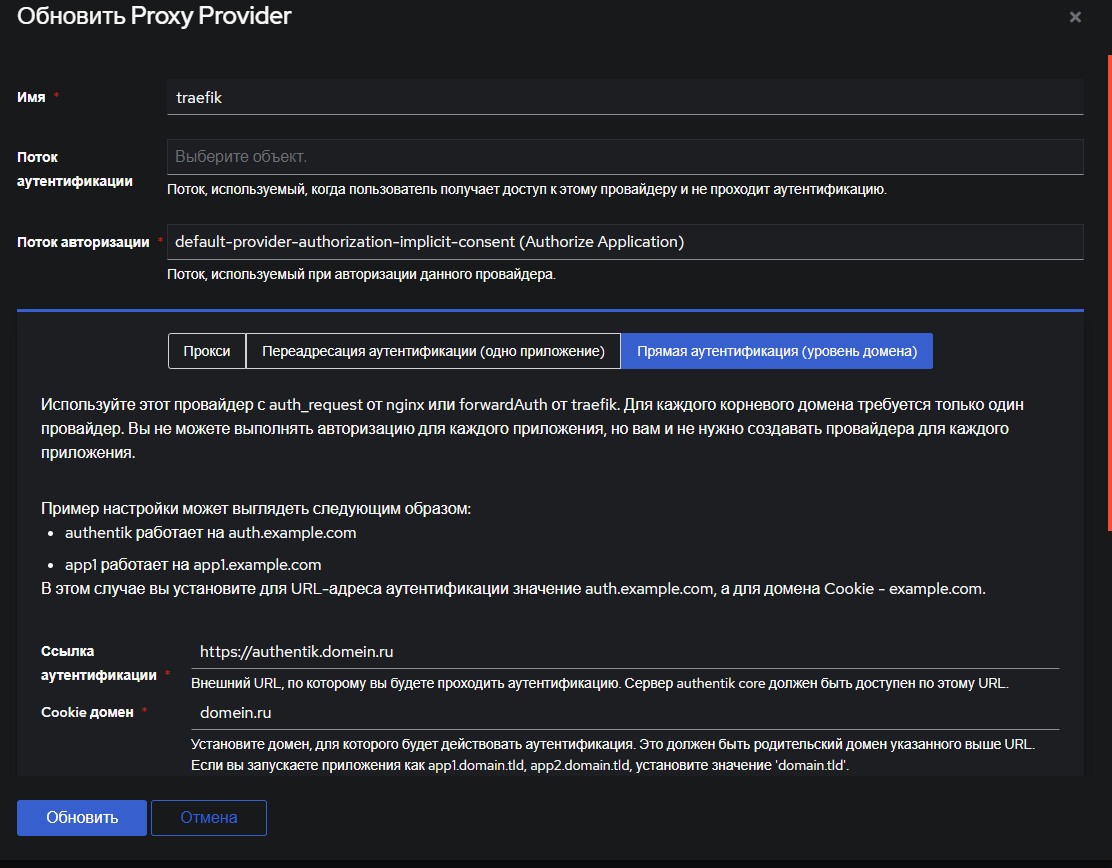1112x868 pixels.
Task: Click the Имя field containing traefik
Action: coord(625,97)
